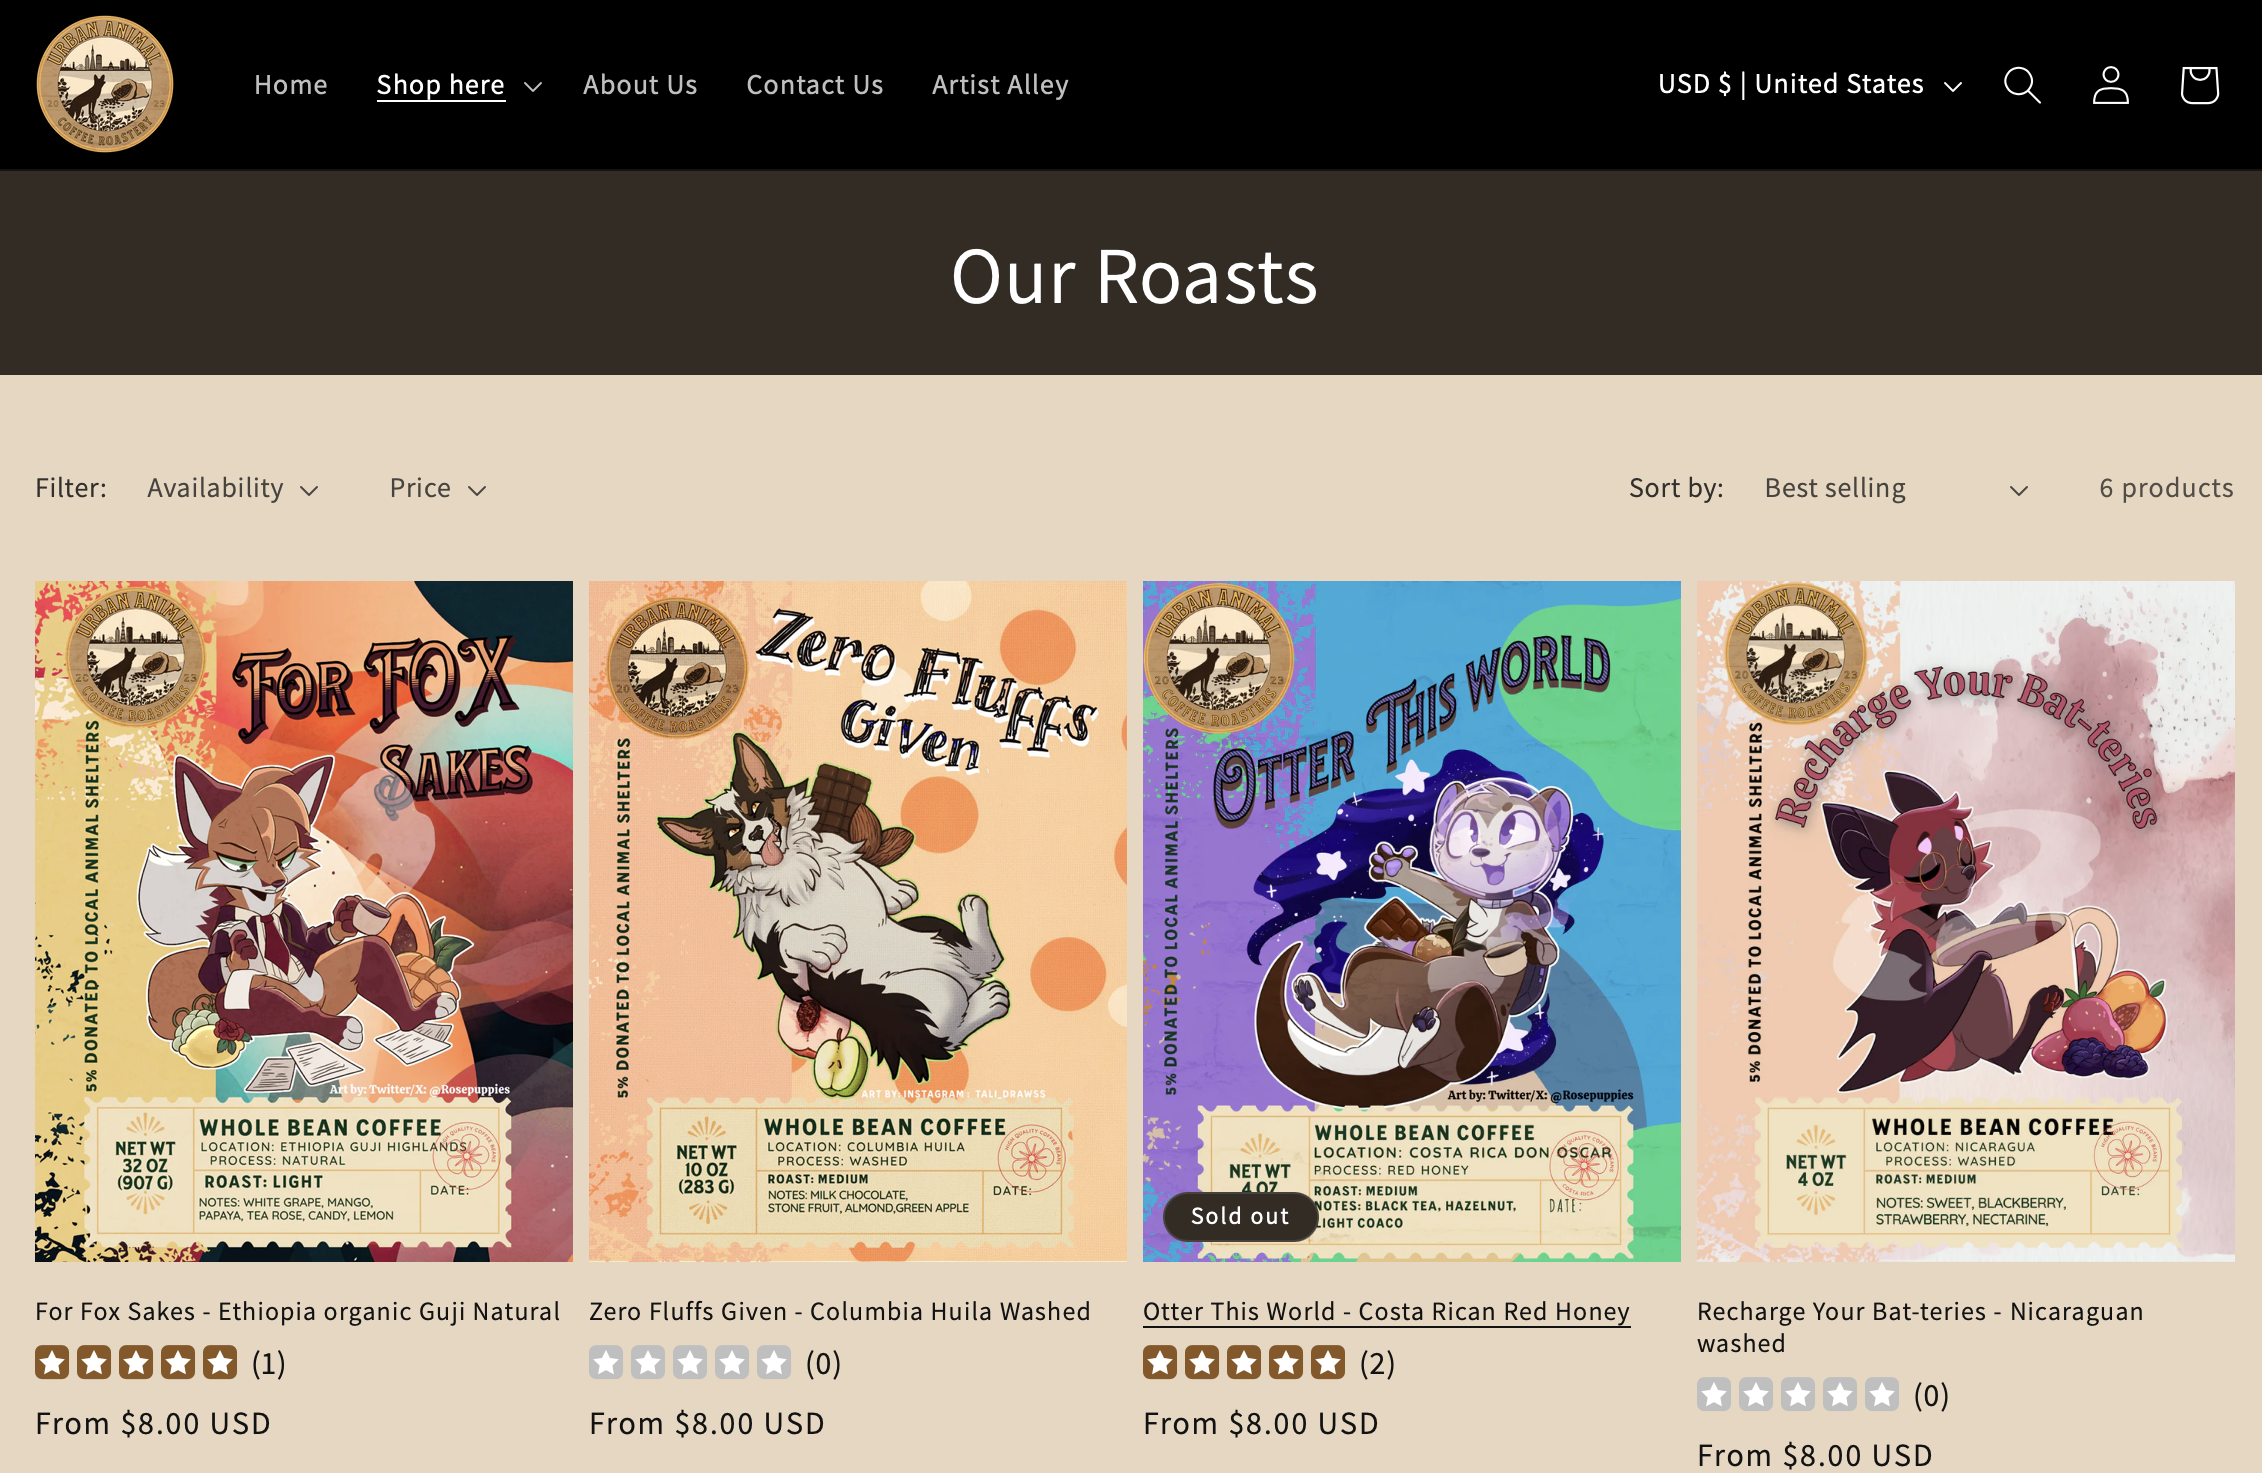Click the five-star rating for For Fox Sakes
The image size is (2262, 1473).
coord(137,1362)
